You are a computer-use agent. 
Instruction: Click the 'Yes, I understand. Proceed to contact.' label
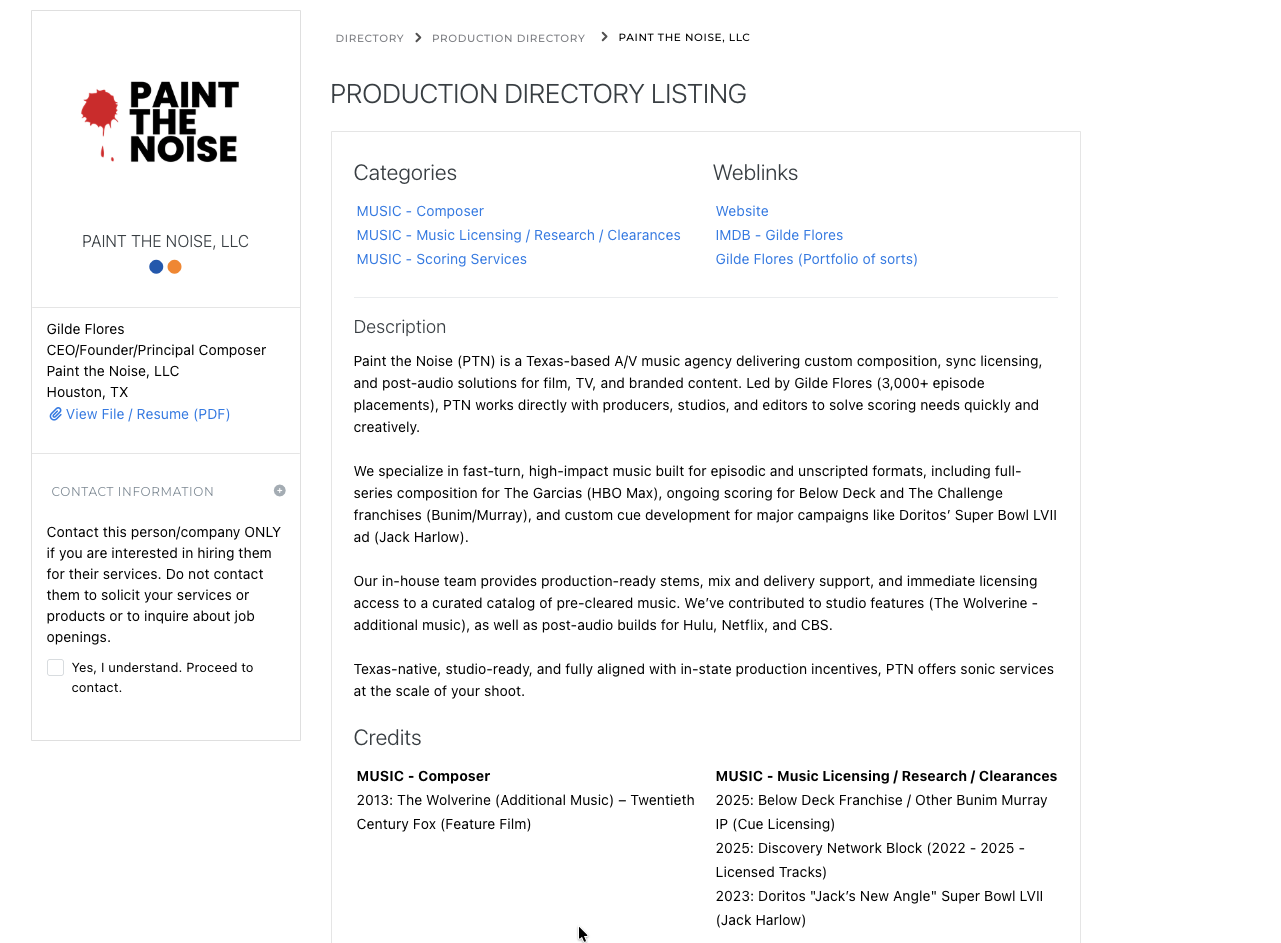[x=162, y=678]
